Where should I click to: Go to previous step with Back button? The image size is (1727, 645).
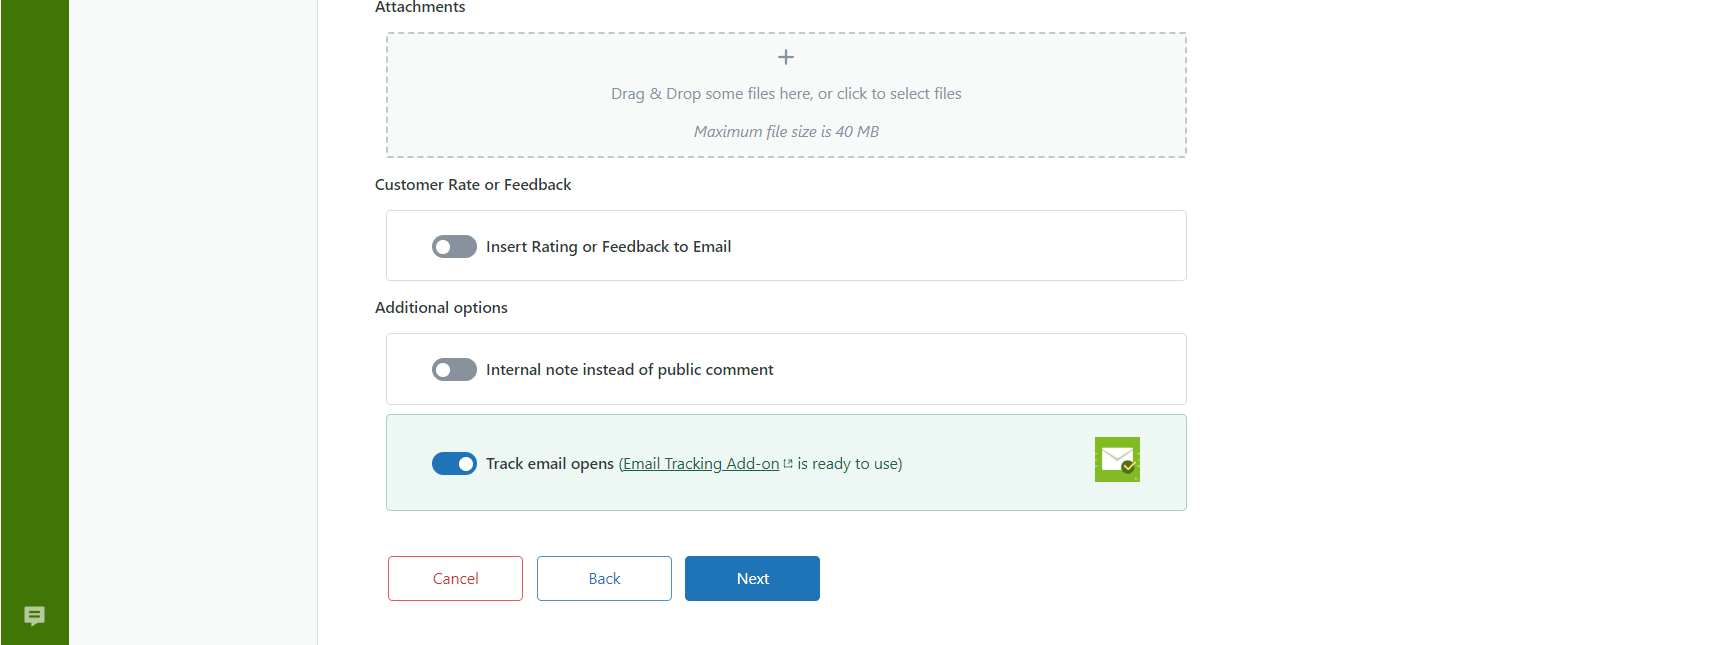604,578
